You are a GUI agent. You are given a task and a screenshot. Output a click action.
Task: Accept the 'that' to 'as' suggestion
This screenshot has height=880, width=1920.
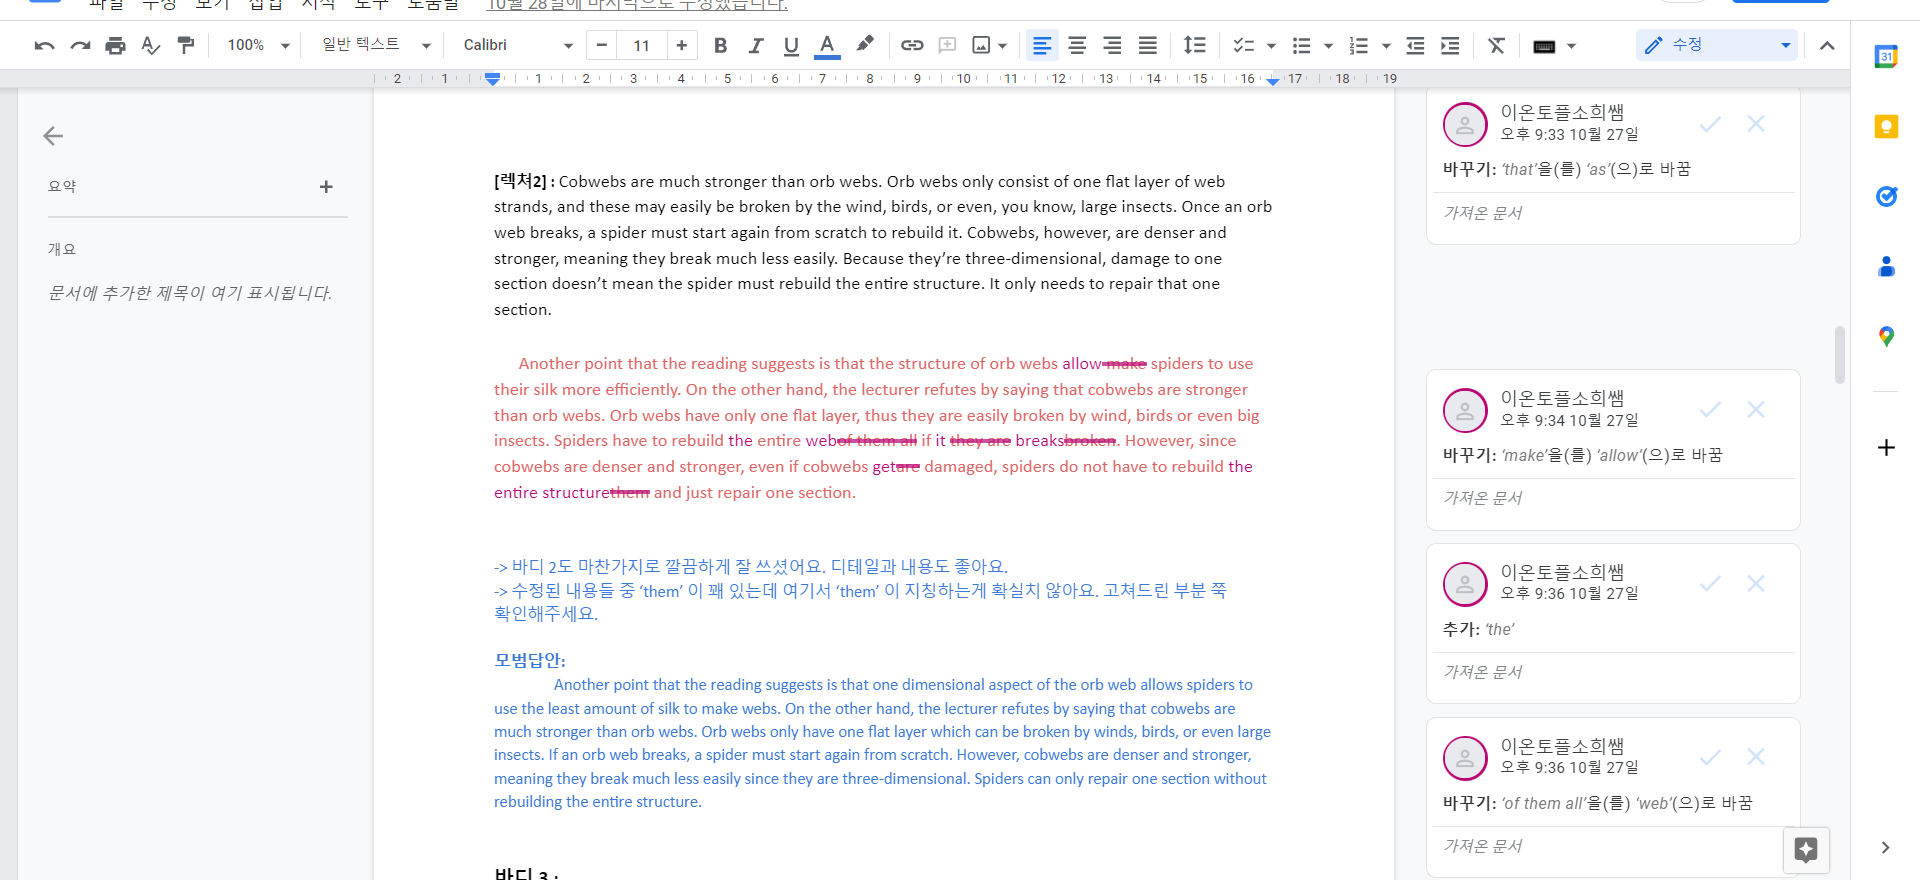coord(1710,124)
